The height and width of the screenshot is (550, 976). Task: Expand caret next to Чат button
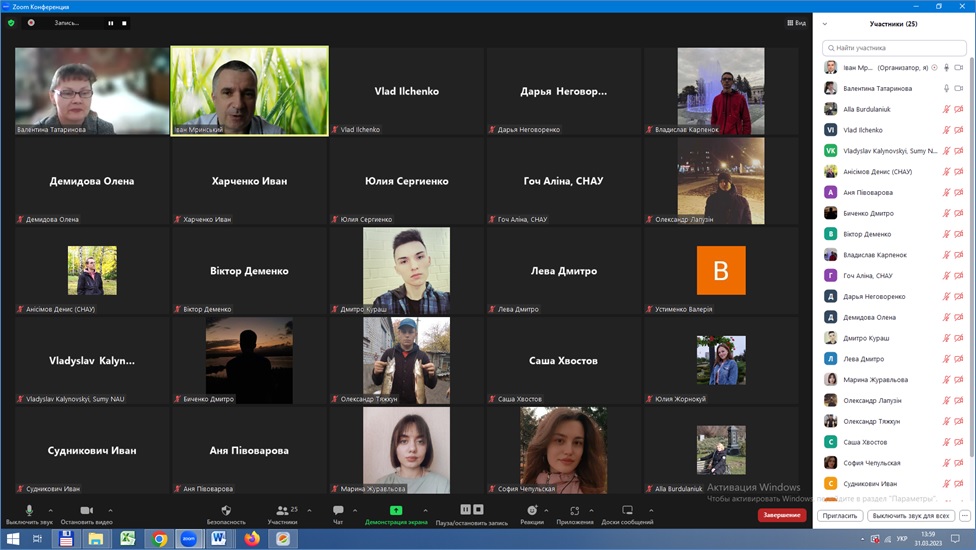[x=355, y=510]
